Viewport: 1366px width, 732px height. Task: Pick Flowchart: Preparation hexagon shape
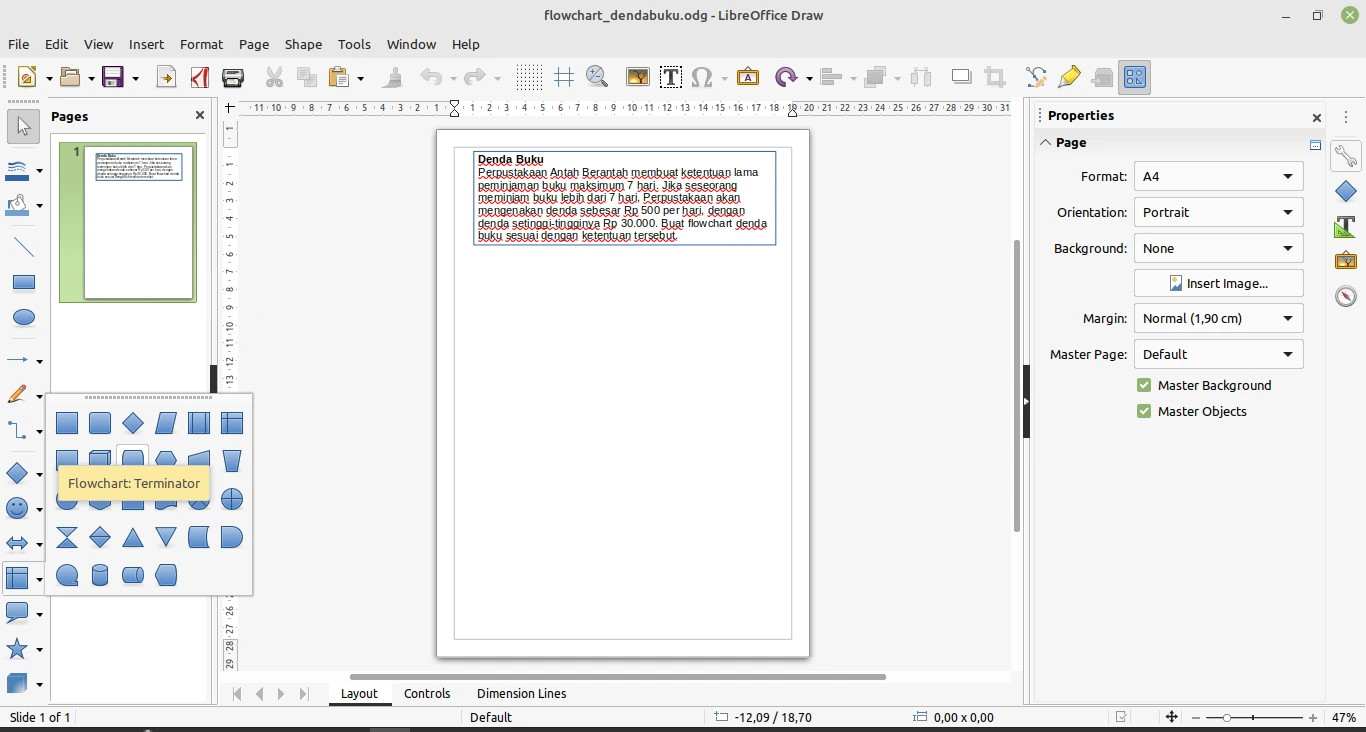tap(166, 460)
